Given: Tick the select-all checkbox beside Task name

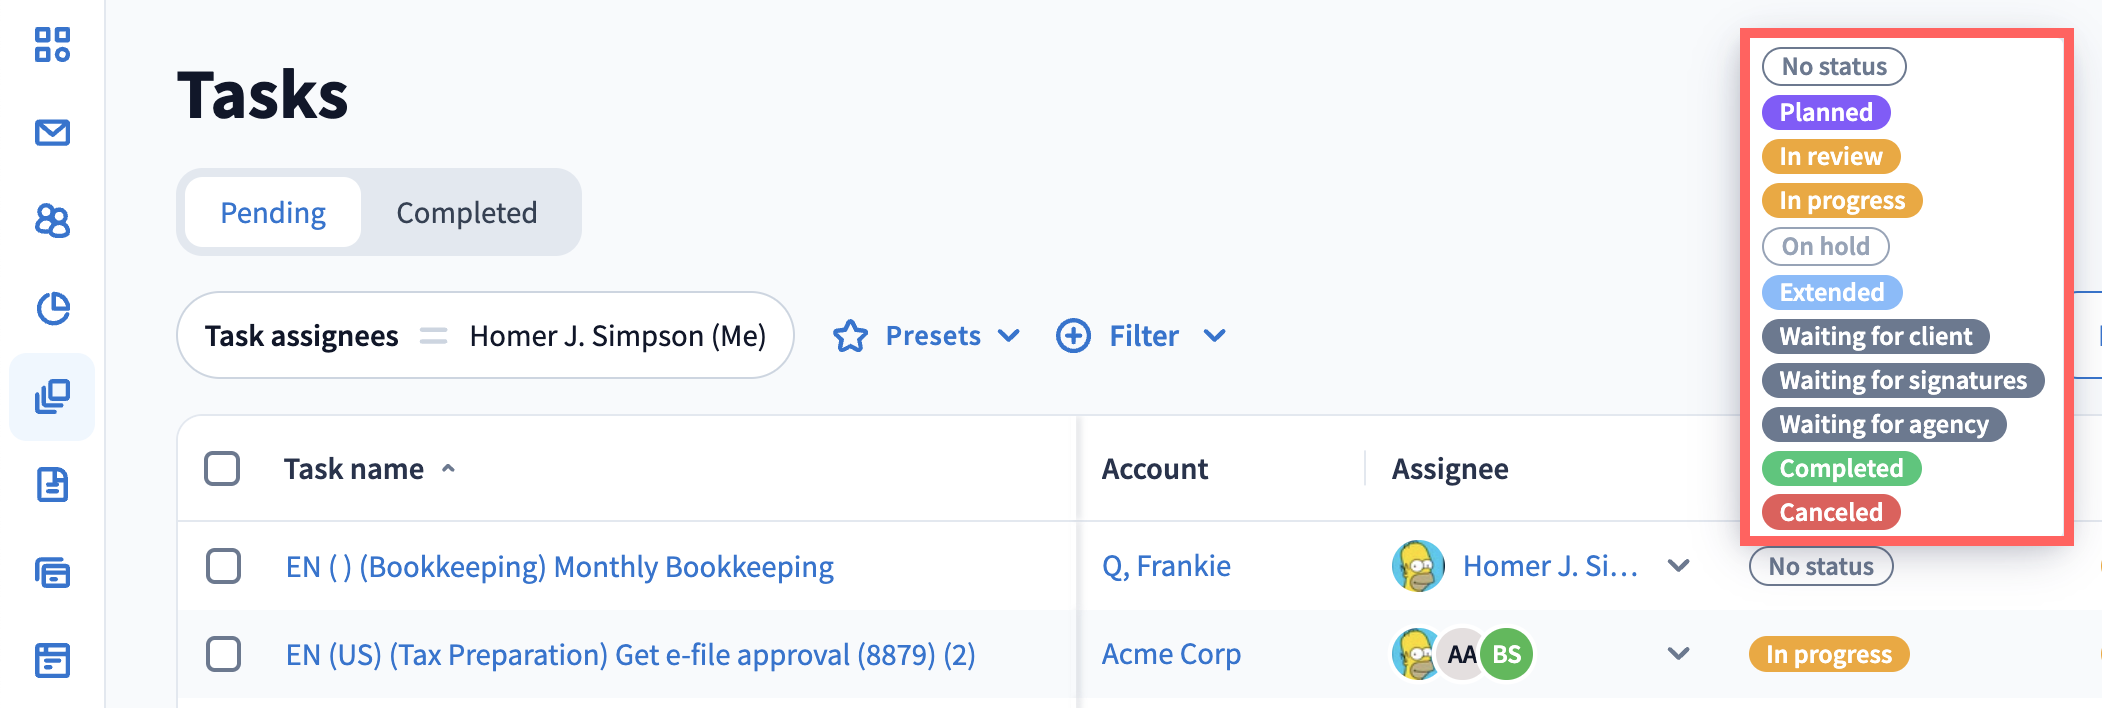Looking at the screenshot, I should (222, 468).
